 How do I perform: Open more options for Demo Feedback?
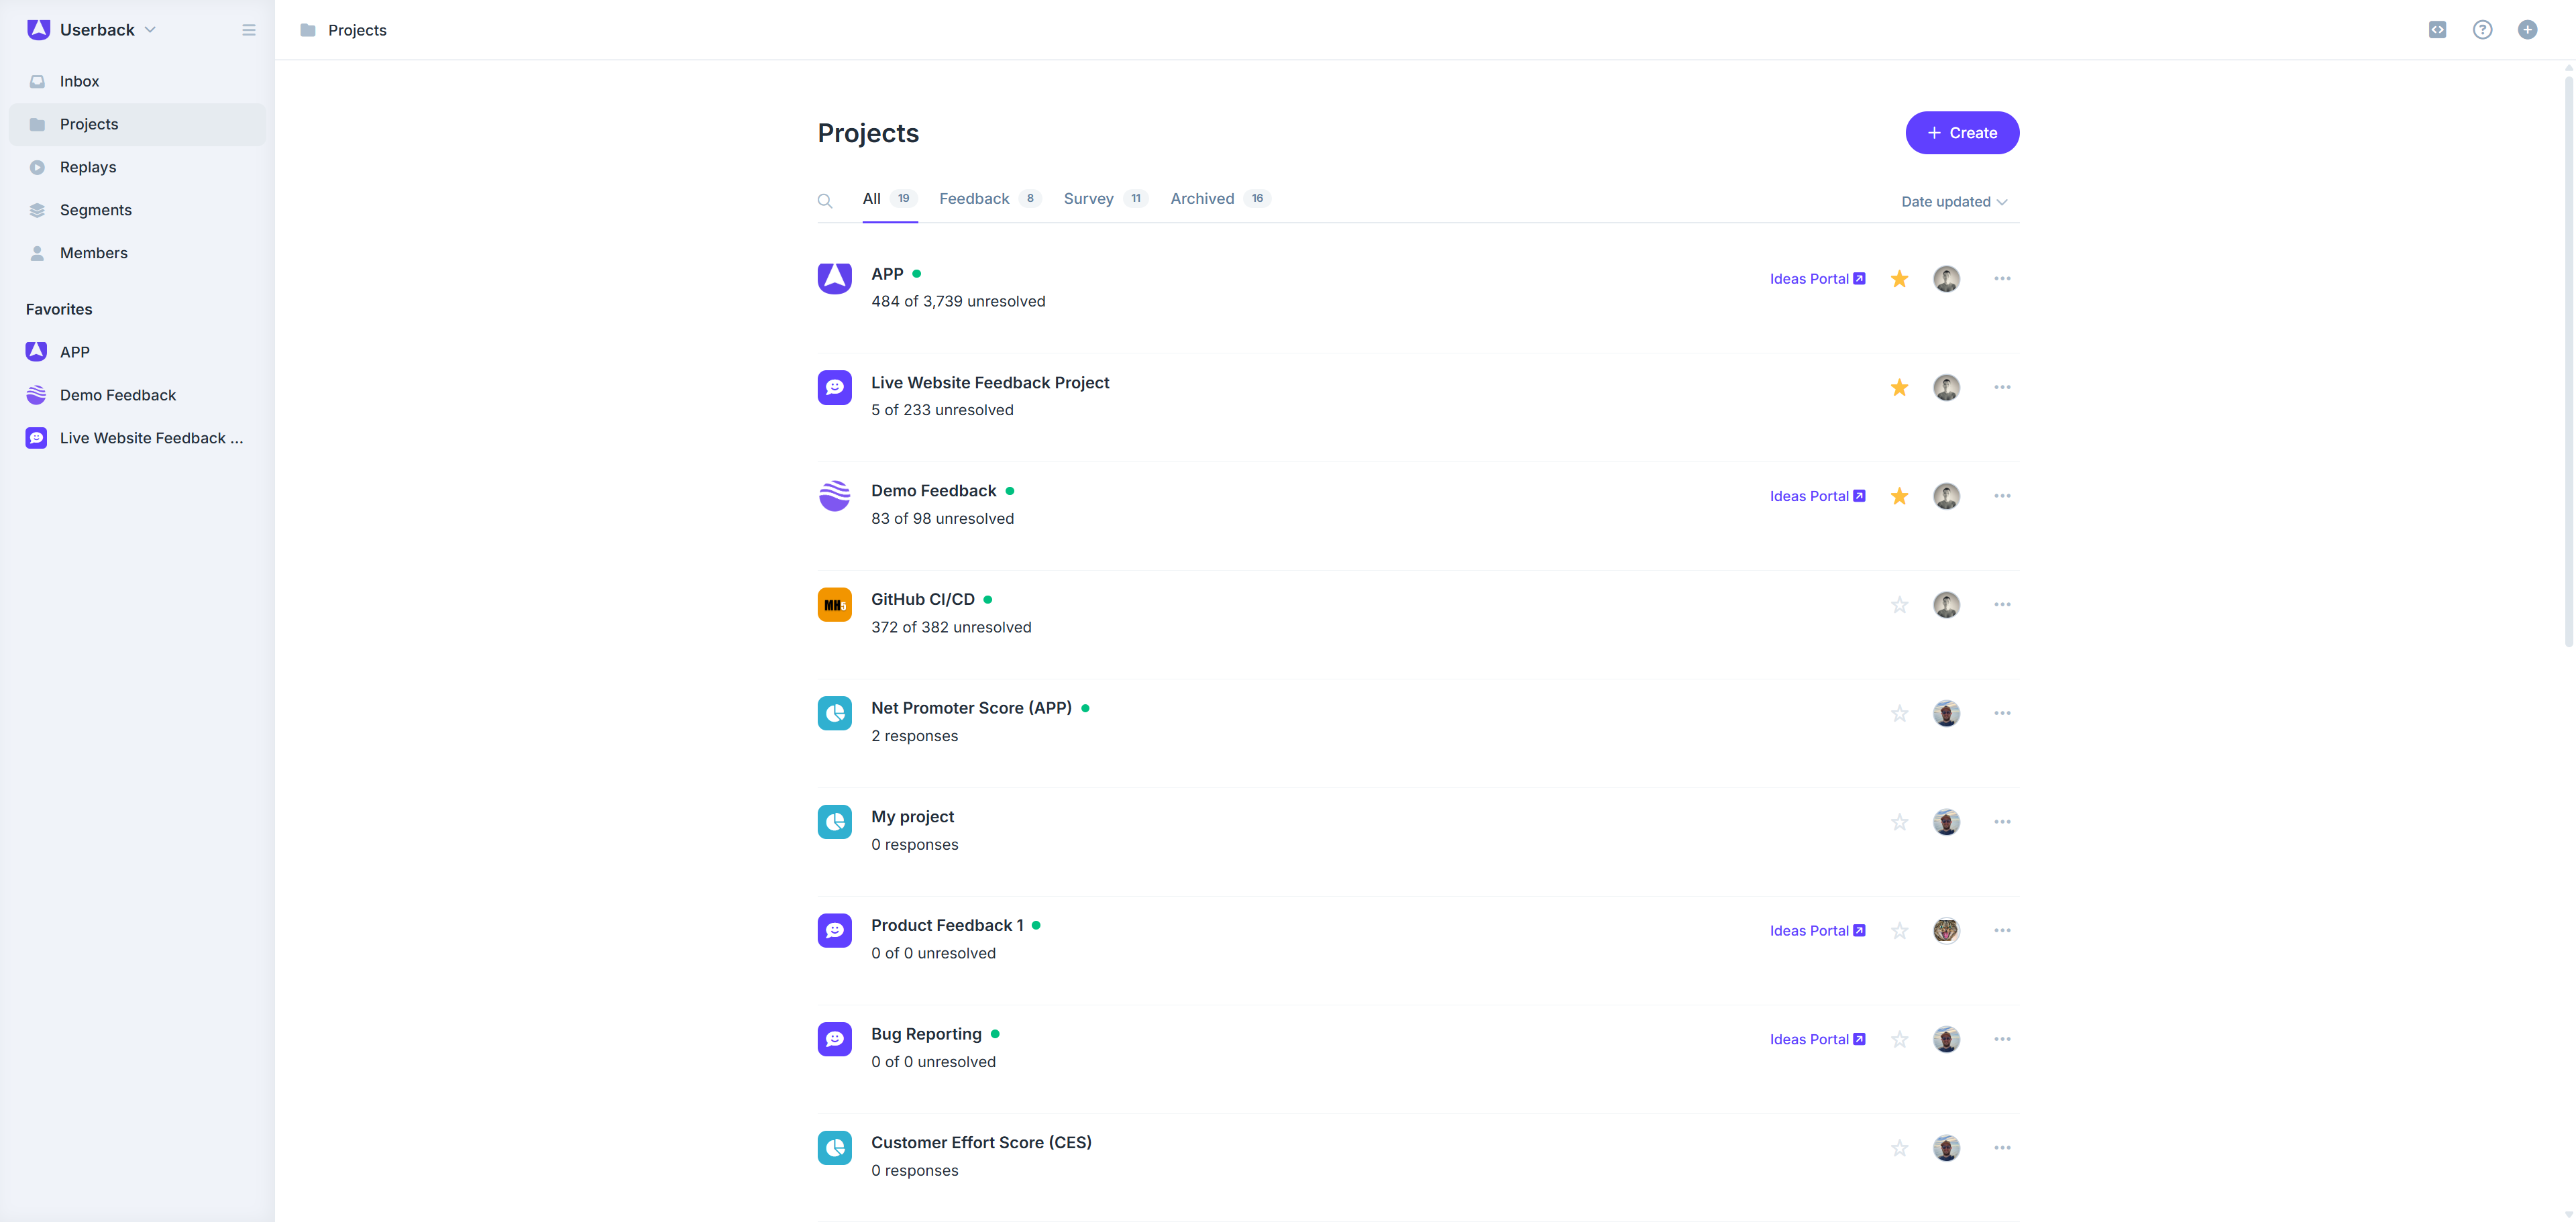coord(2001,496)
